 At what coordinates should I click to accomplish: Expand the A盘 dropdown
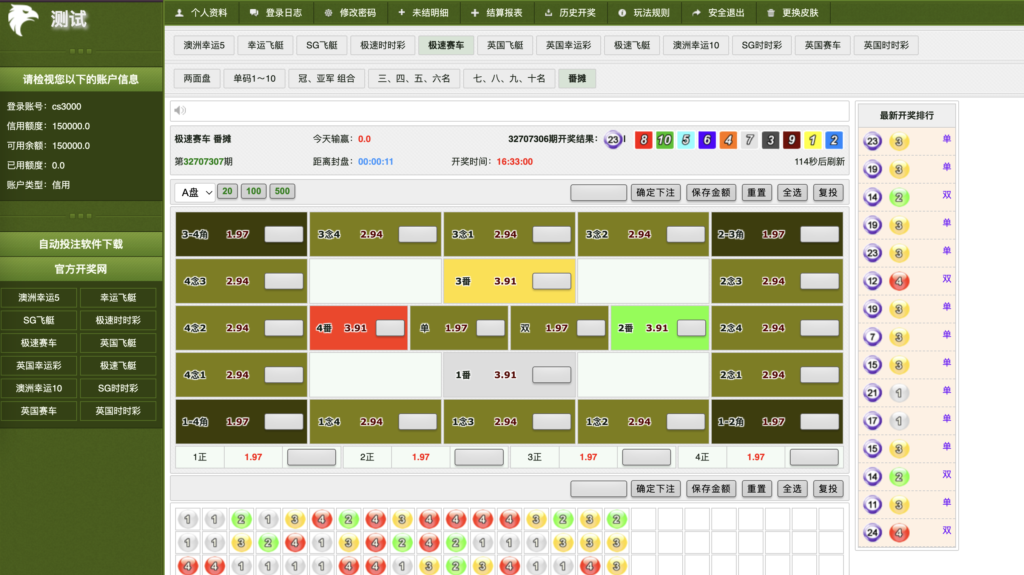pos(194,192)
